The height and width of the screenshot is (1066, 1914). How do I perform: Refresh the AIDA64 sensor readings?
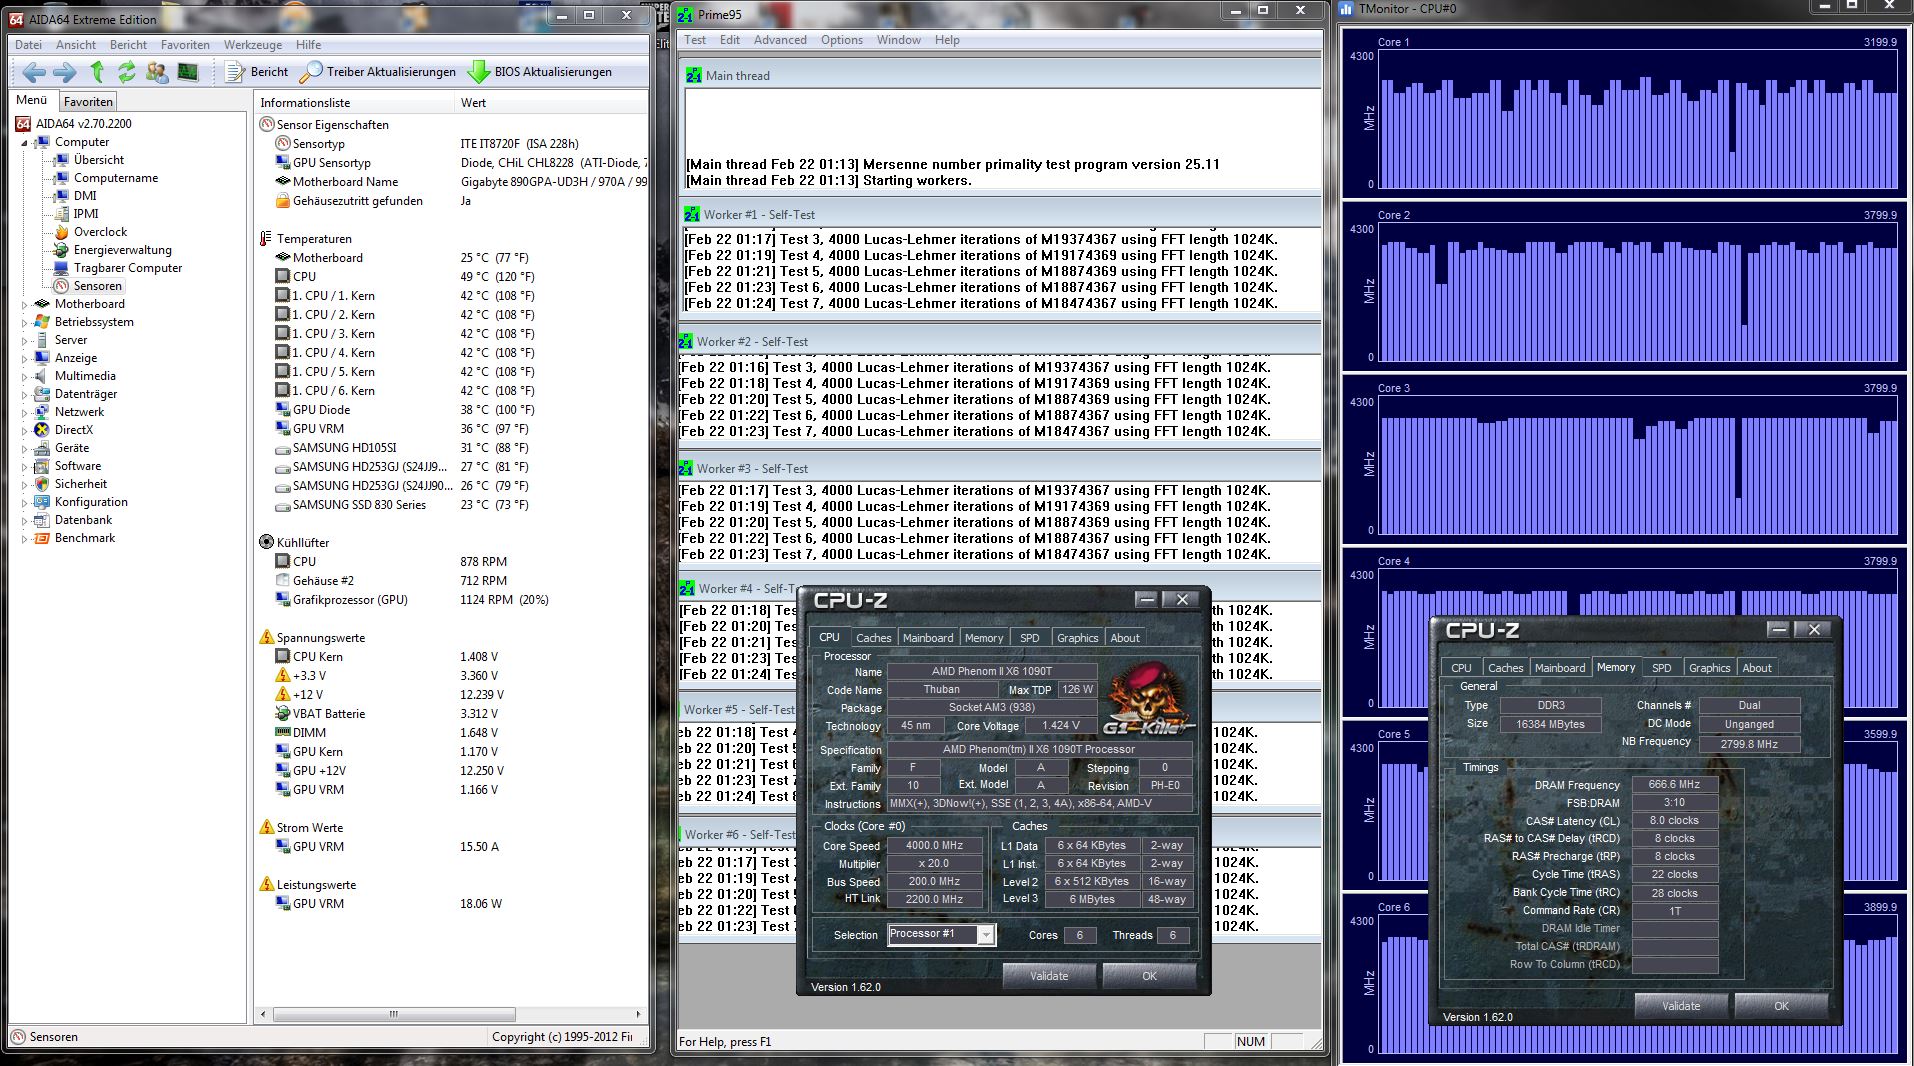coord(126,72)
